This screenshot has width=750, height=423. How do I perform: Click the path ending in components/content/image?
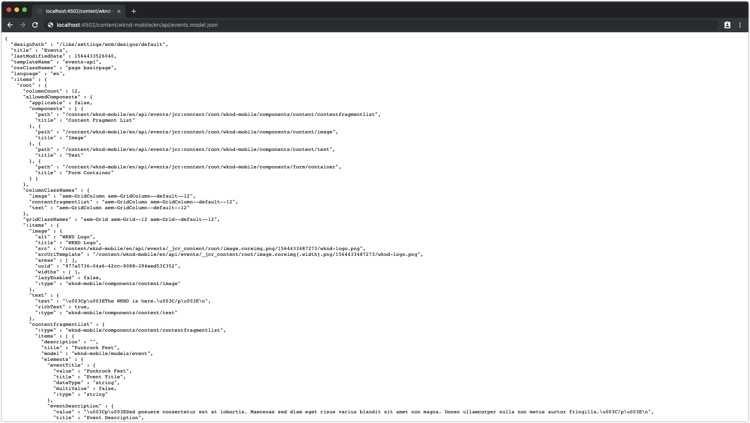click(x=200, y=132)
